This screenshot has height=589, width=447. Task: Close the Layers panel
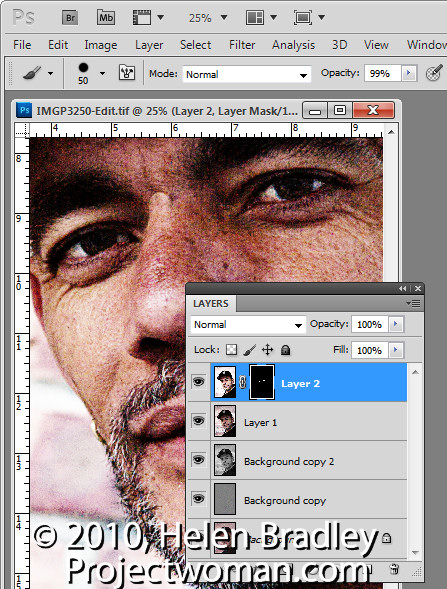point(418,288)
